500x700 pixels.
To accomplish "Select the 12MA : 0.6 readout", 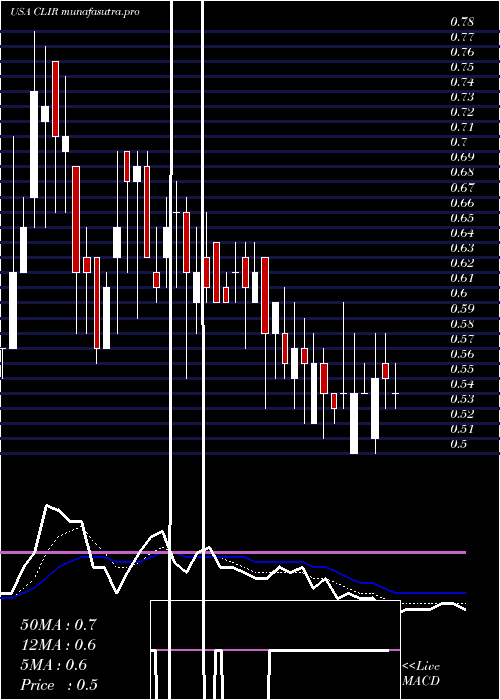I will tap(58, 645).
